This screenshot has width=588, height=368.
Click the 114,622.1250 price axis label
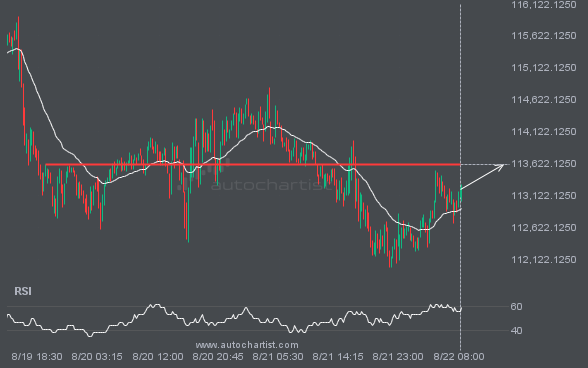544,99
